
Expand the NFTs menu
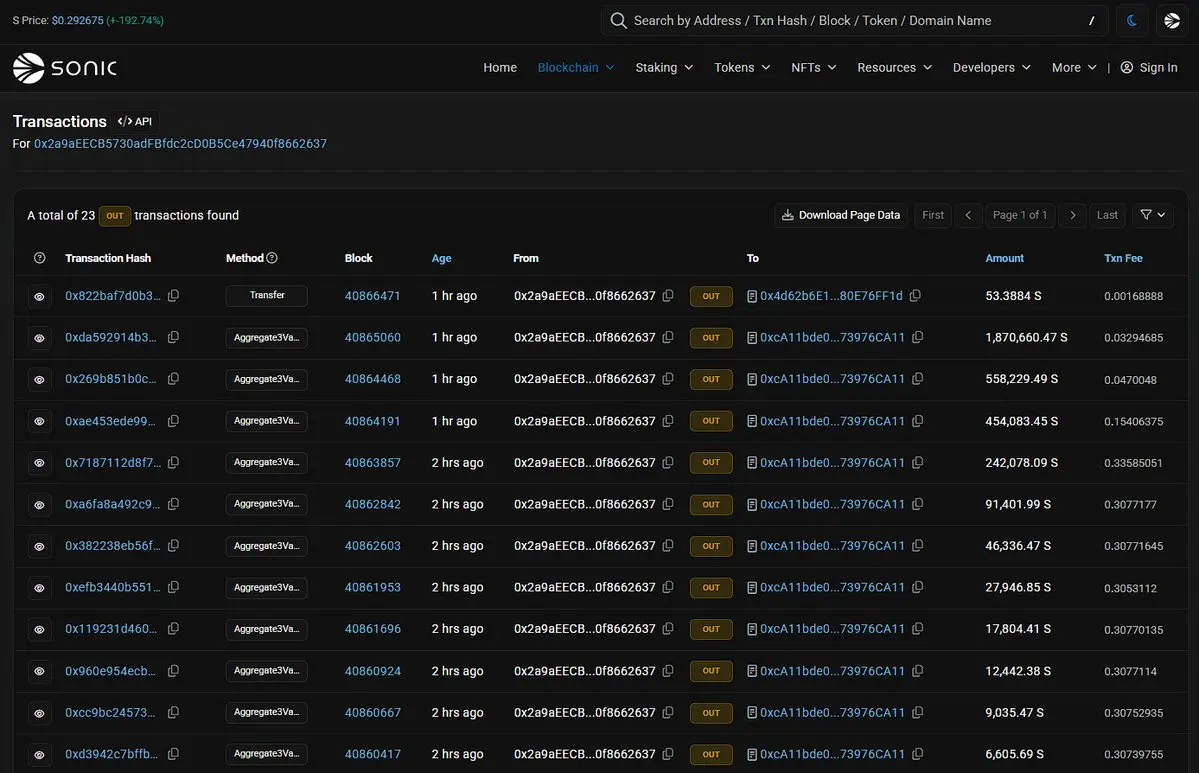[814, 67]
